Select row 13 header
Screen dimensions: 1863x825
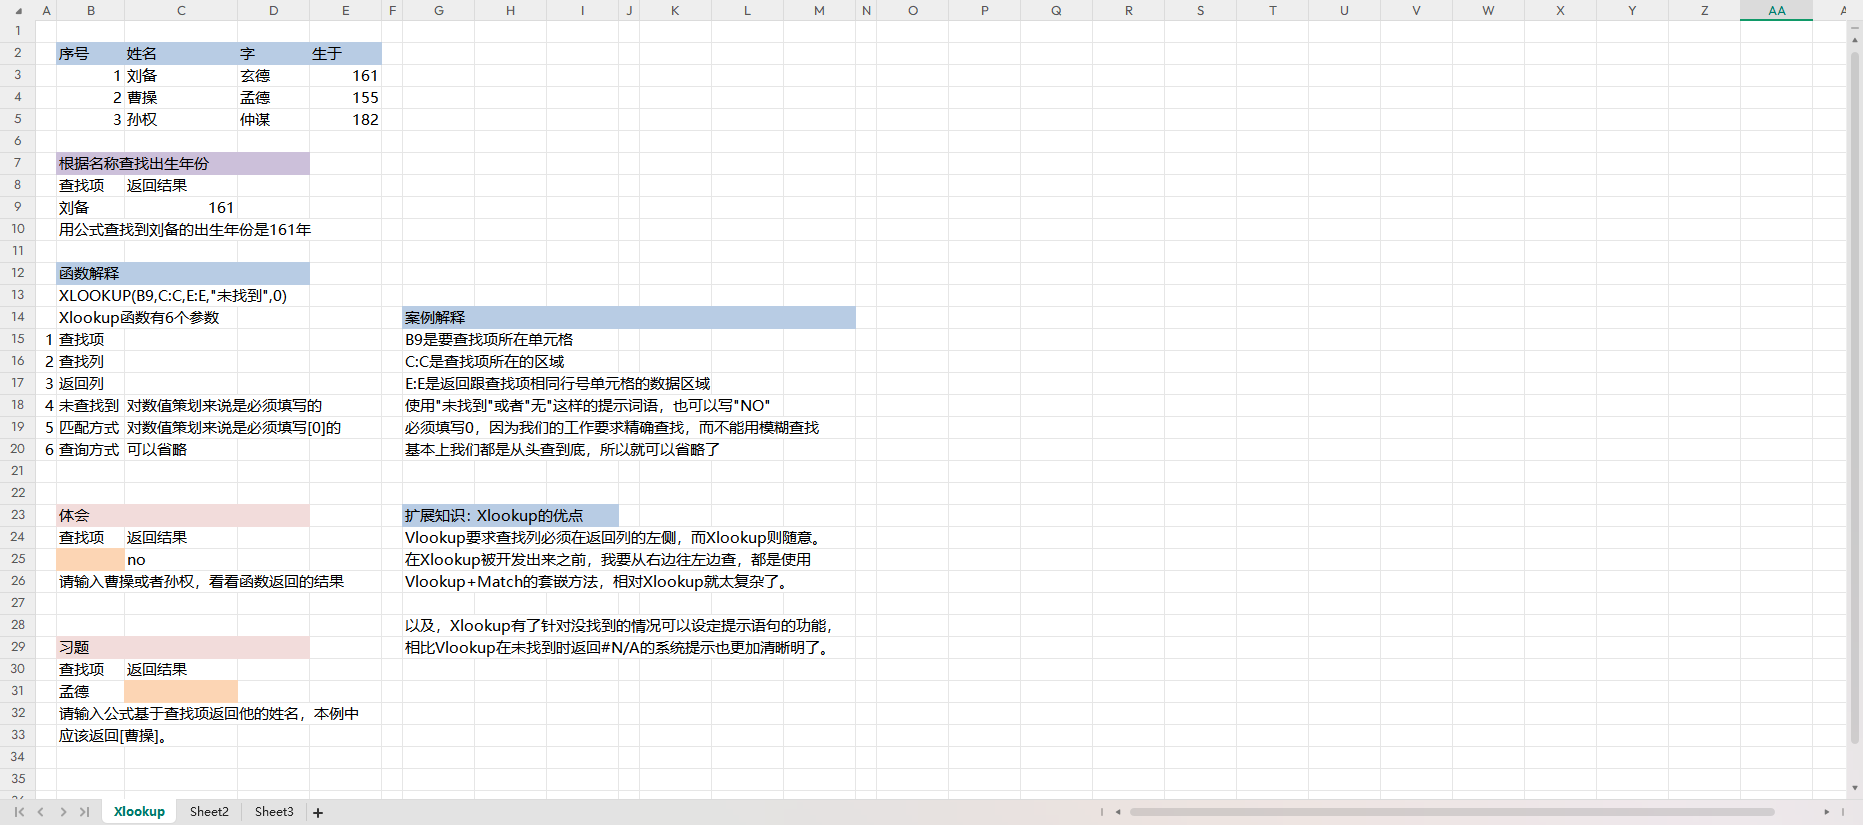coord(18,295)
